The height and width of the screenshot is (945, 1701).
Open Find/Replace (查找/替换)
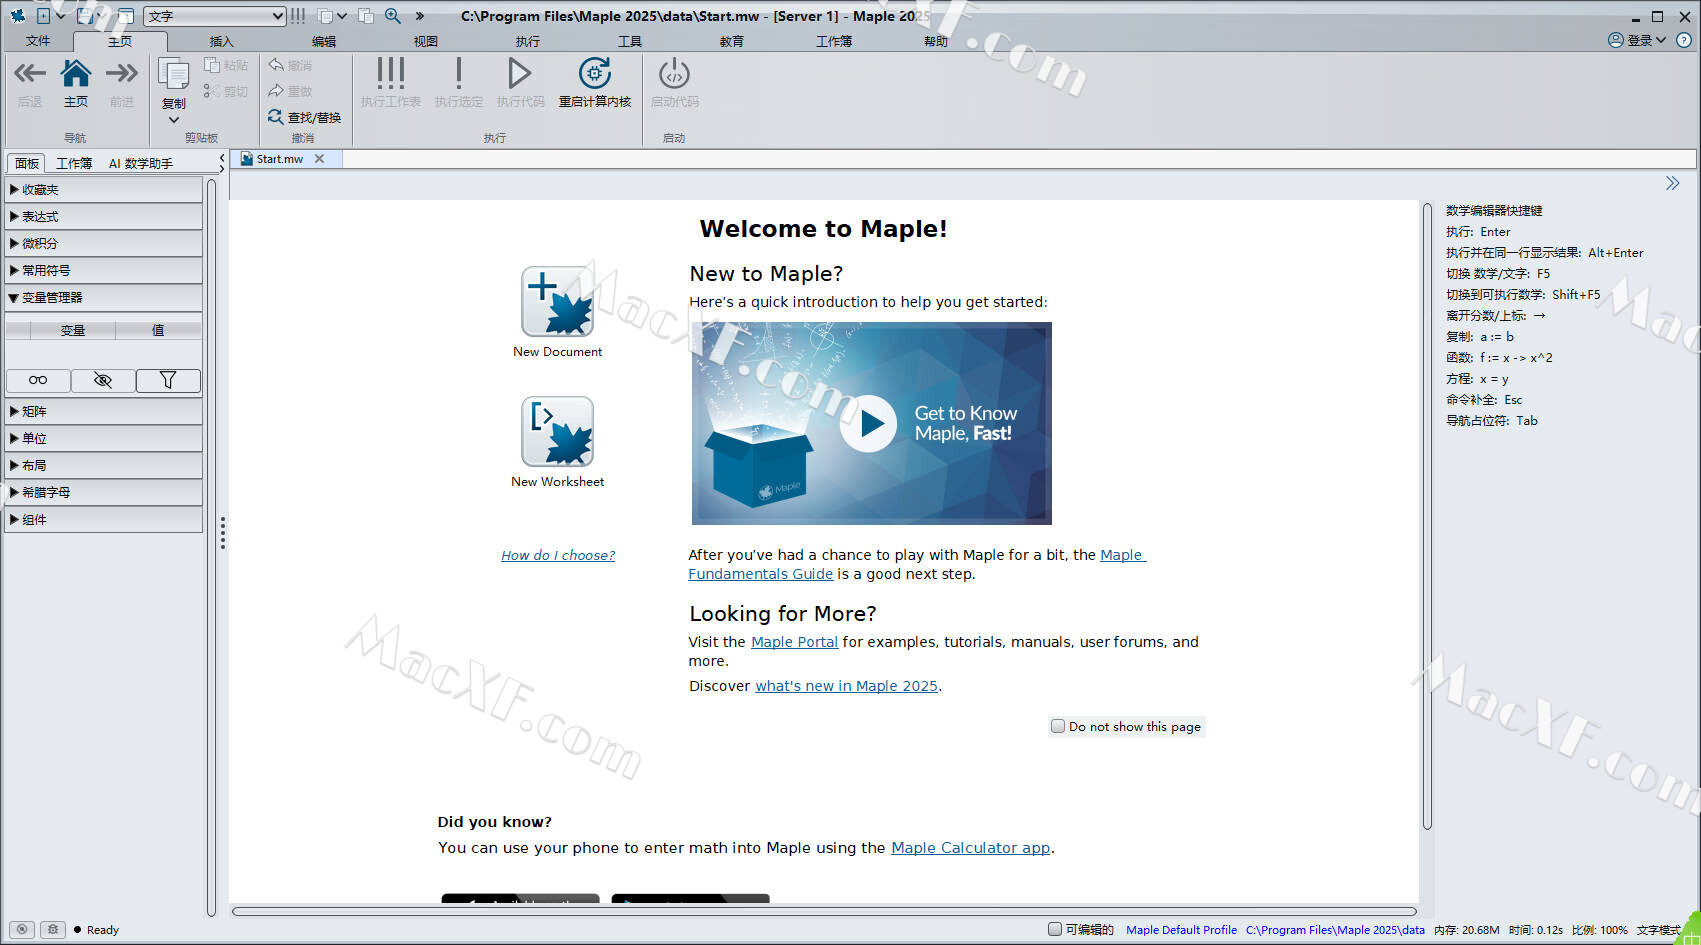click(x=305, y=117)
